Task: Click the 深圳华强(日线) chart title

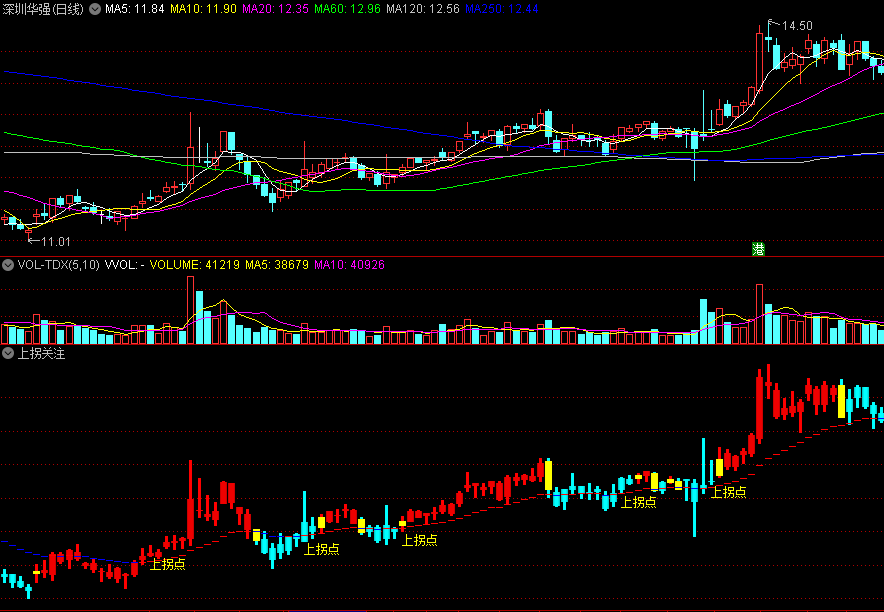Action: tap(43, 9)
